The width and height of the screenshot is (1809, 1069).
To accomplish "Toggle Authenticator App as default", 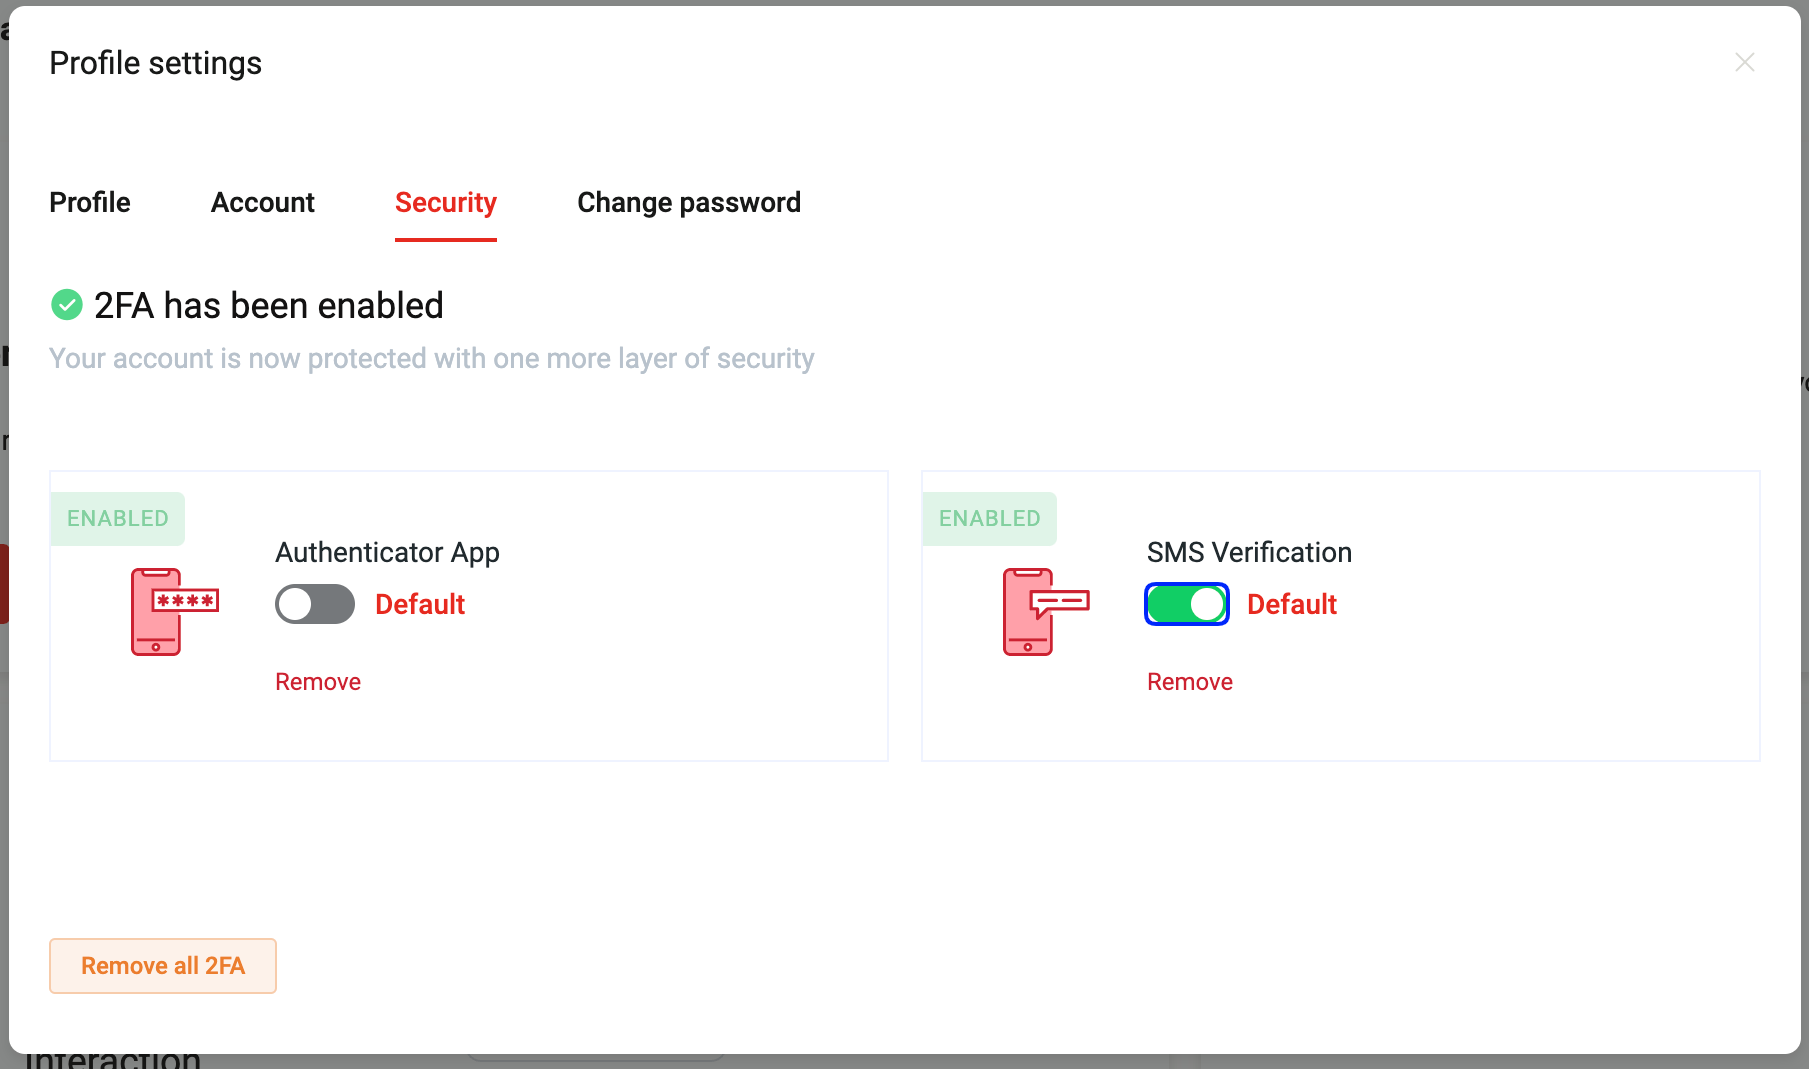I will (x=315, y=604).
